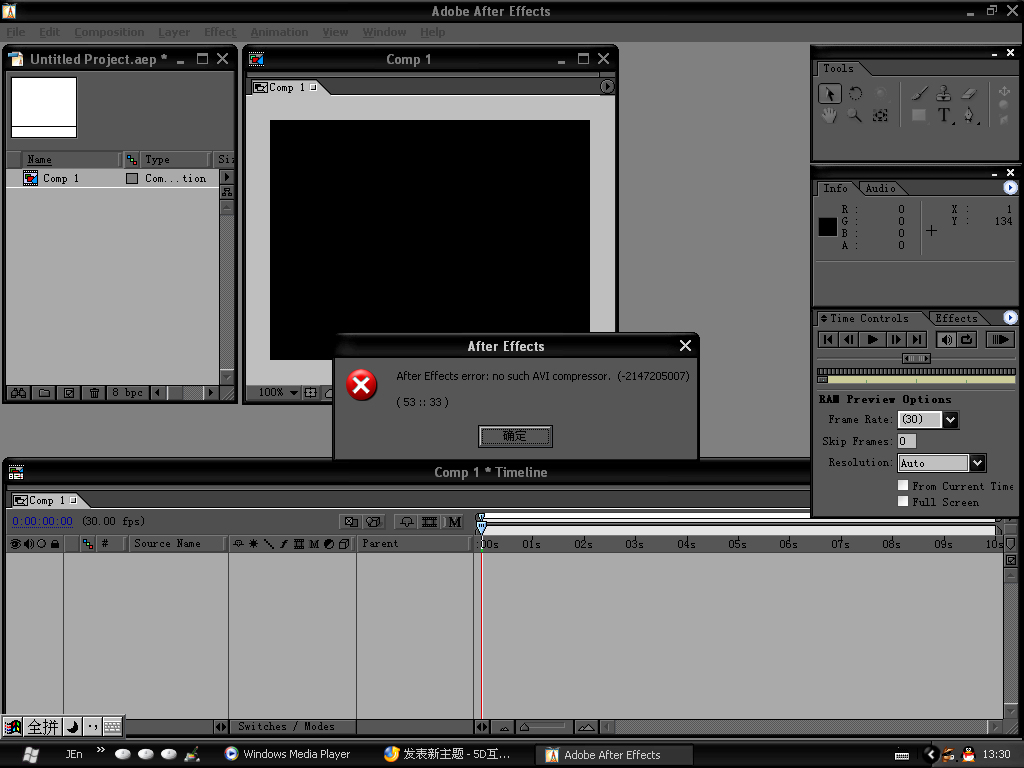Open the 100% magnification dropdown
This screenshot has height=768, width=1024.
coord(279,392)
